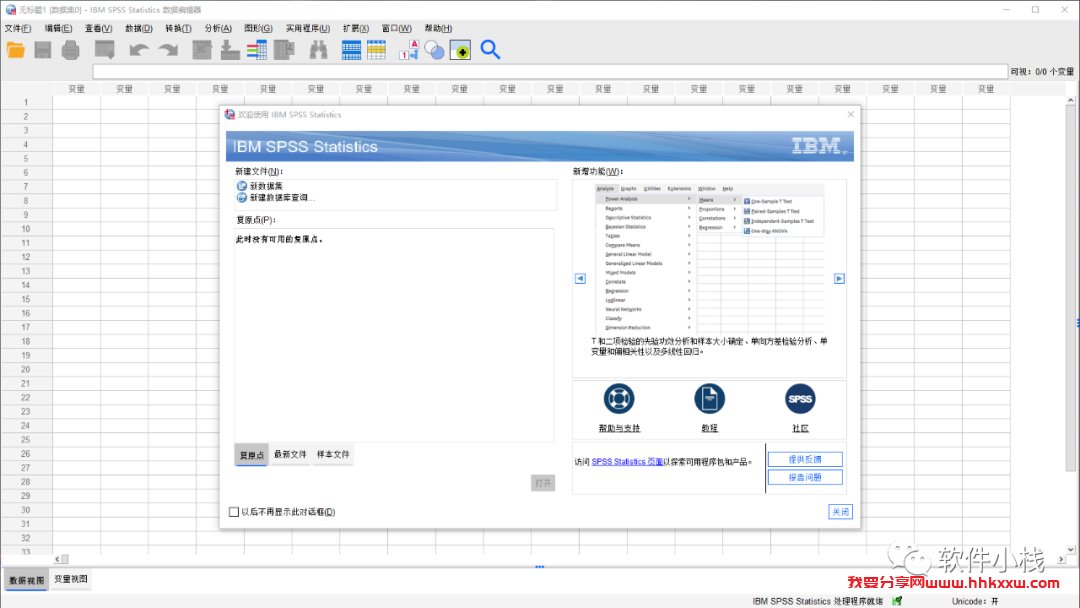Viewport: 1080px width, 608px height.
Task: Click the 新建数据库查询 icon
Action: 242,198
